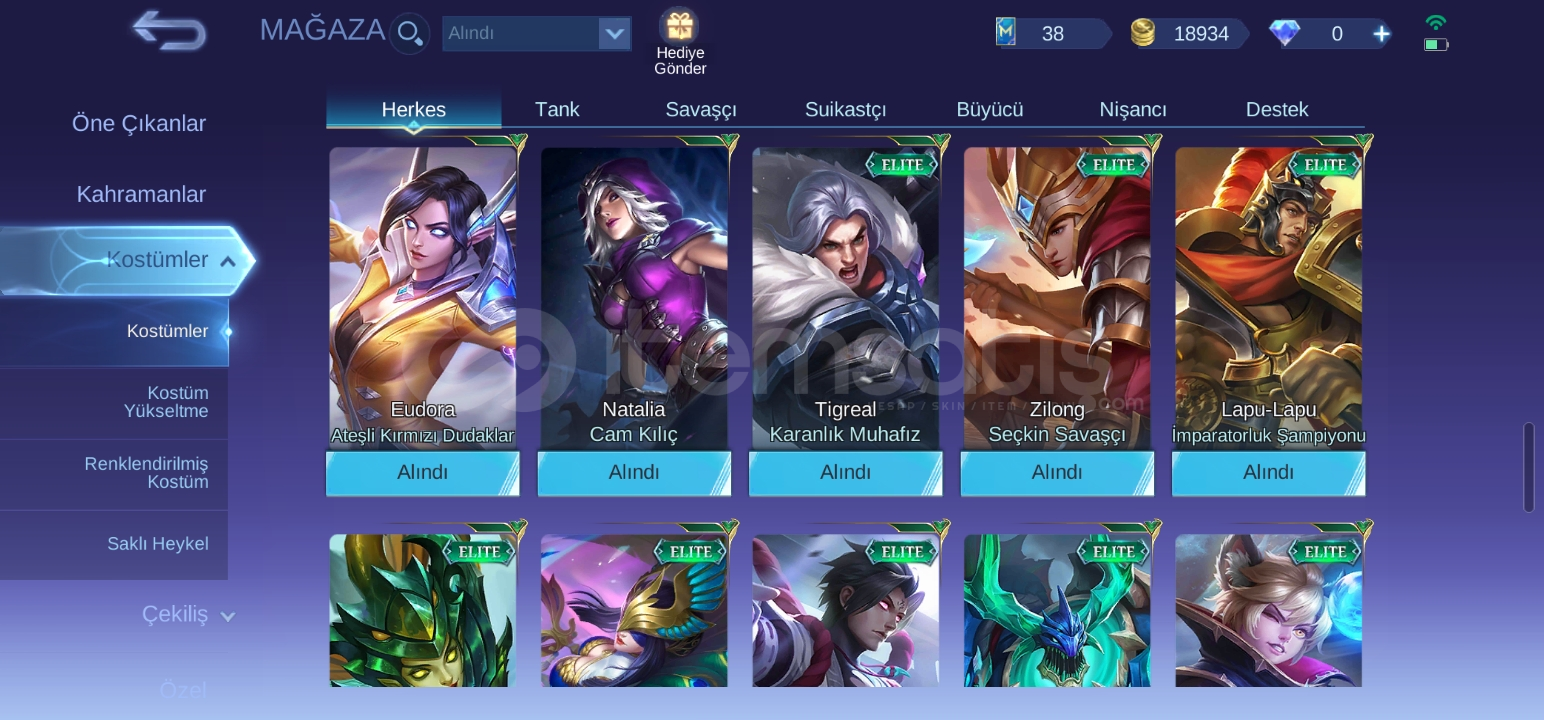Viewport: 1544px width, 720px height.
Task: Select the Nişancı tab
Action: 1133,109
